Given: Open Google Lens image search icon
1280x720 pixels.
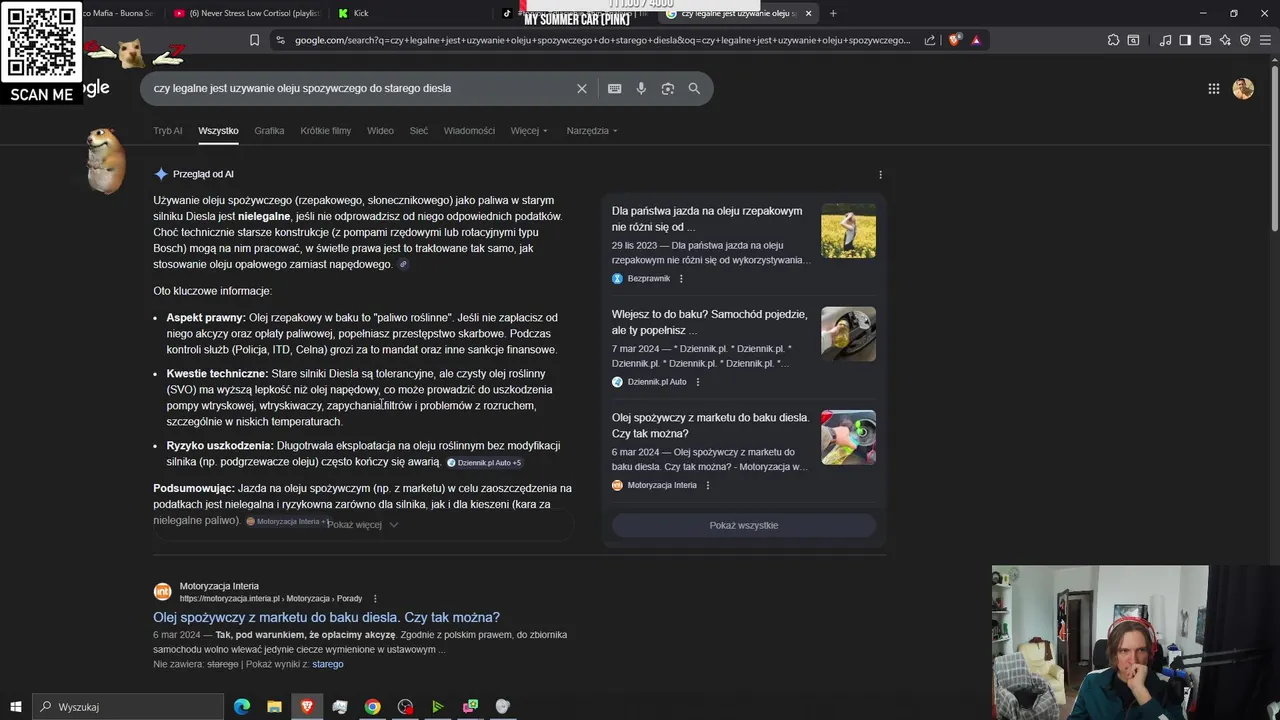Looking at the screenshot, I should click(x=668, y=88).
